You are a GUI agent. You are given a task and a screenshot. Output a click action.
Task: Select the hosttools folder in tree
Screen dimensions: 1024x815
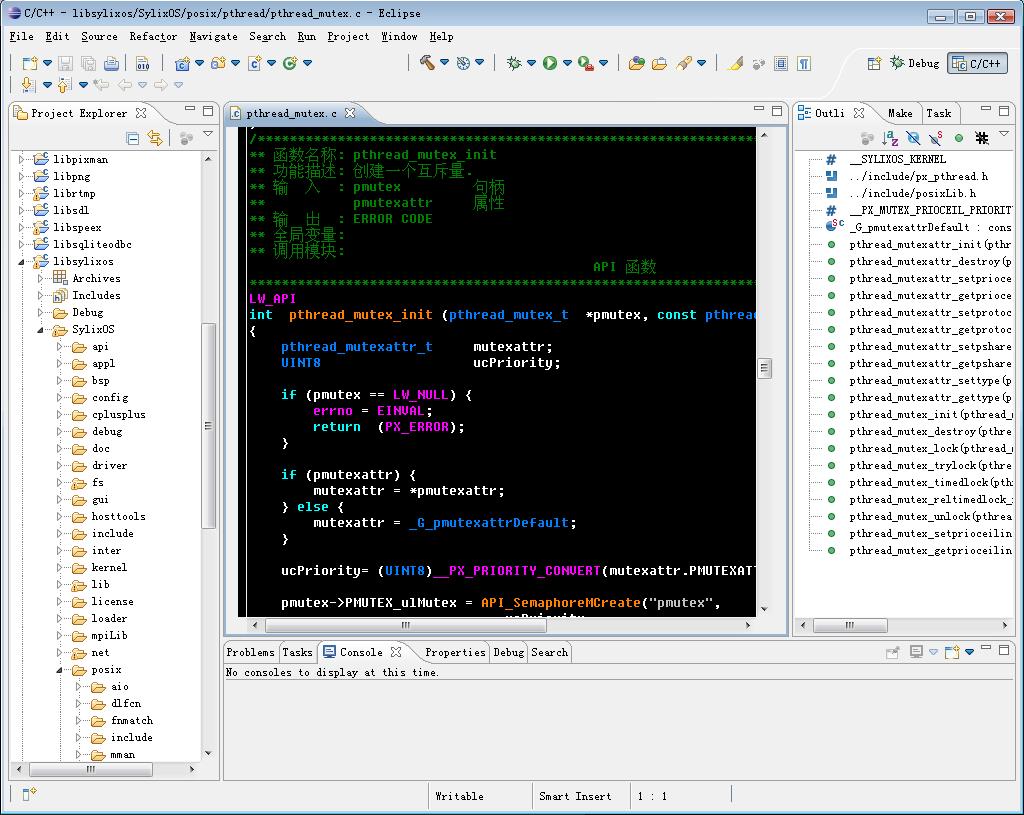click(118, 517)
